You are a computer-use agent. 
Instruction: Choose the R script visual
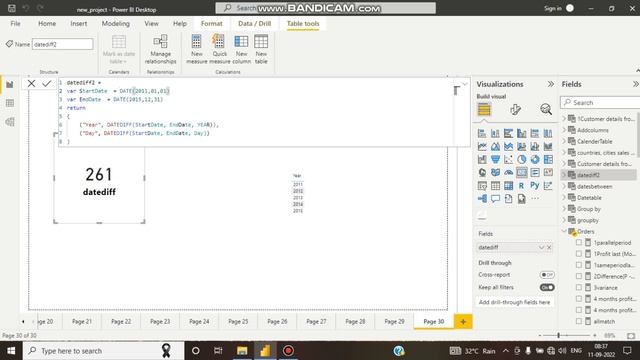click(522, 185)
